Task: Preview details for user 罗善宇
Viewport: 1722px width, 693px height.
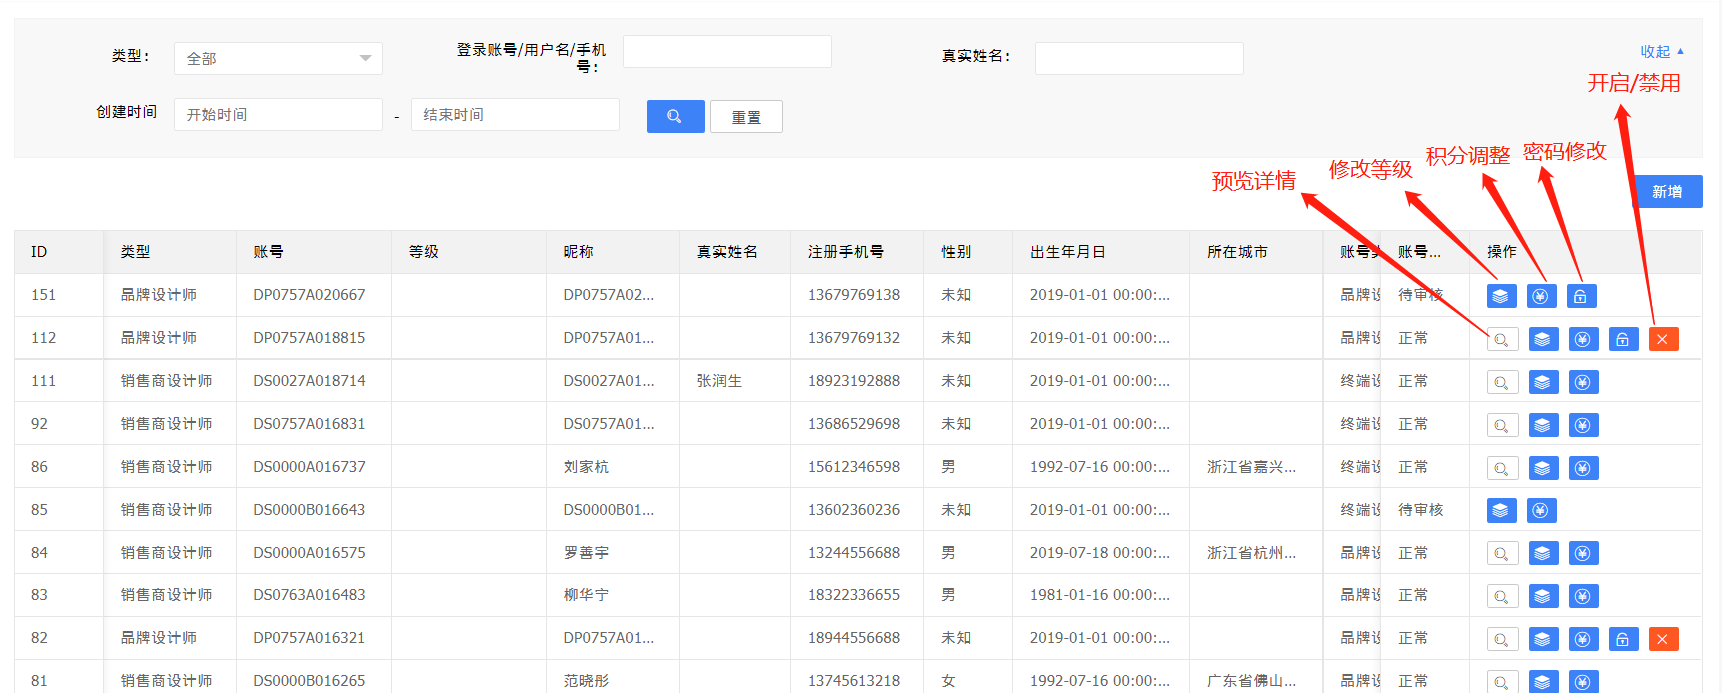Action: click(x=1502, y=553)
